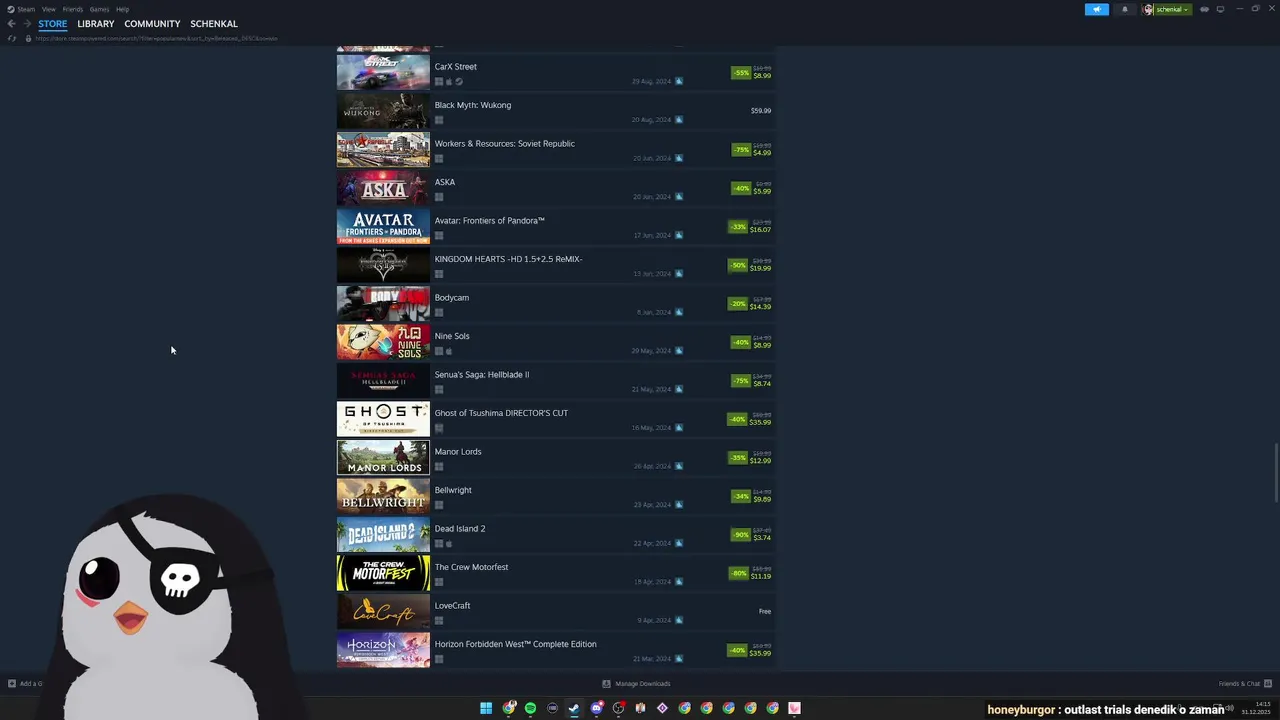Image resolution: width=1280 pixels, height=720 pixels.
Task: Open the Games menu
Action: pos(99,9)
